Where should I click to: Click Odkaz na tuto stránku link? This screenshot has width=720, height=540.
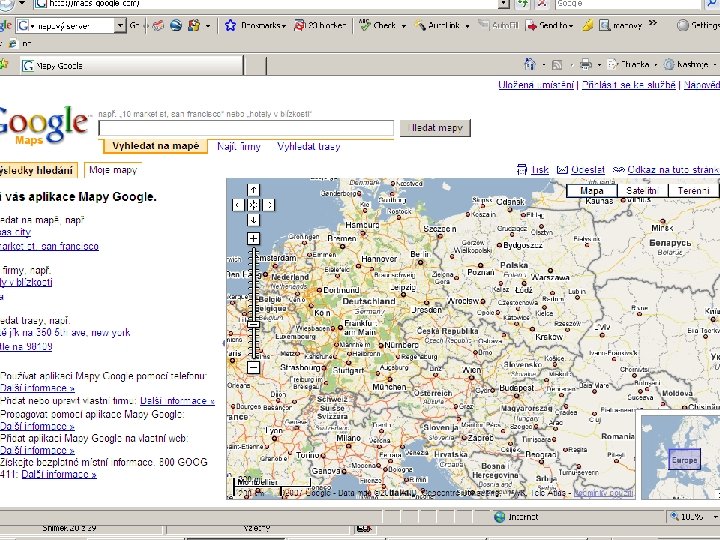coord(674,170)
